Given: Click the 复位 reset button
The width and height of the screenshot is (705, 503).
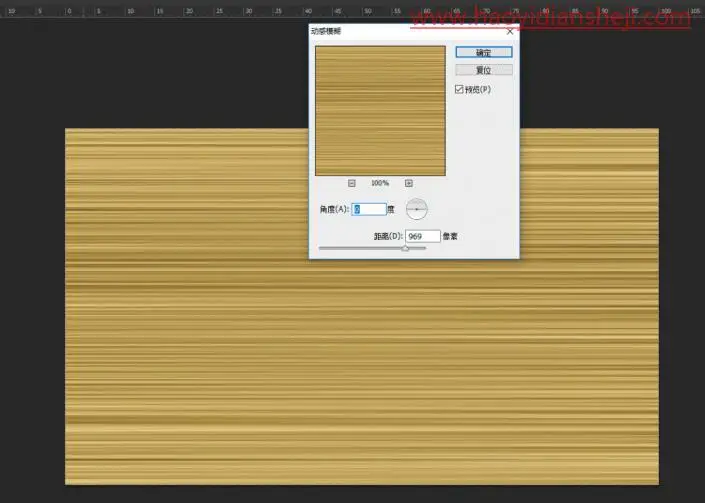Looking at the screenshot, I should click(x=483, y=70).
